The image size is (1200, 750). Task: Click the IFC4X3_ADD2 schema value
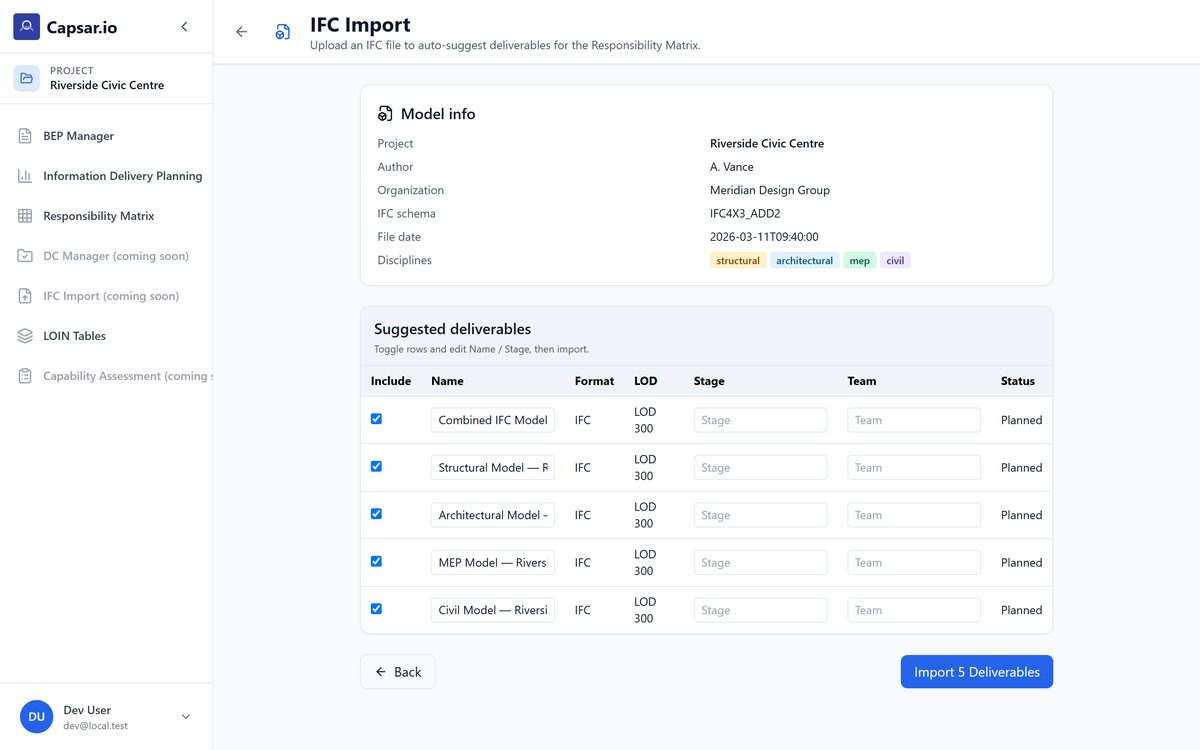pos(745,214)
